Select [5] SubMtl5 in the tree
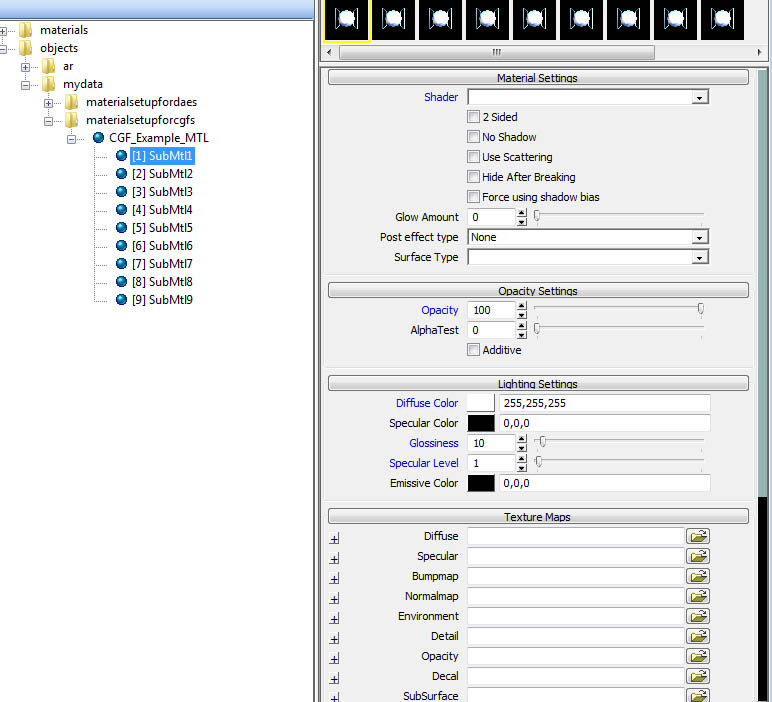The image size is (772, 702). [162, 228]
